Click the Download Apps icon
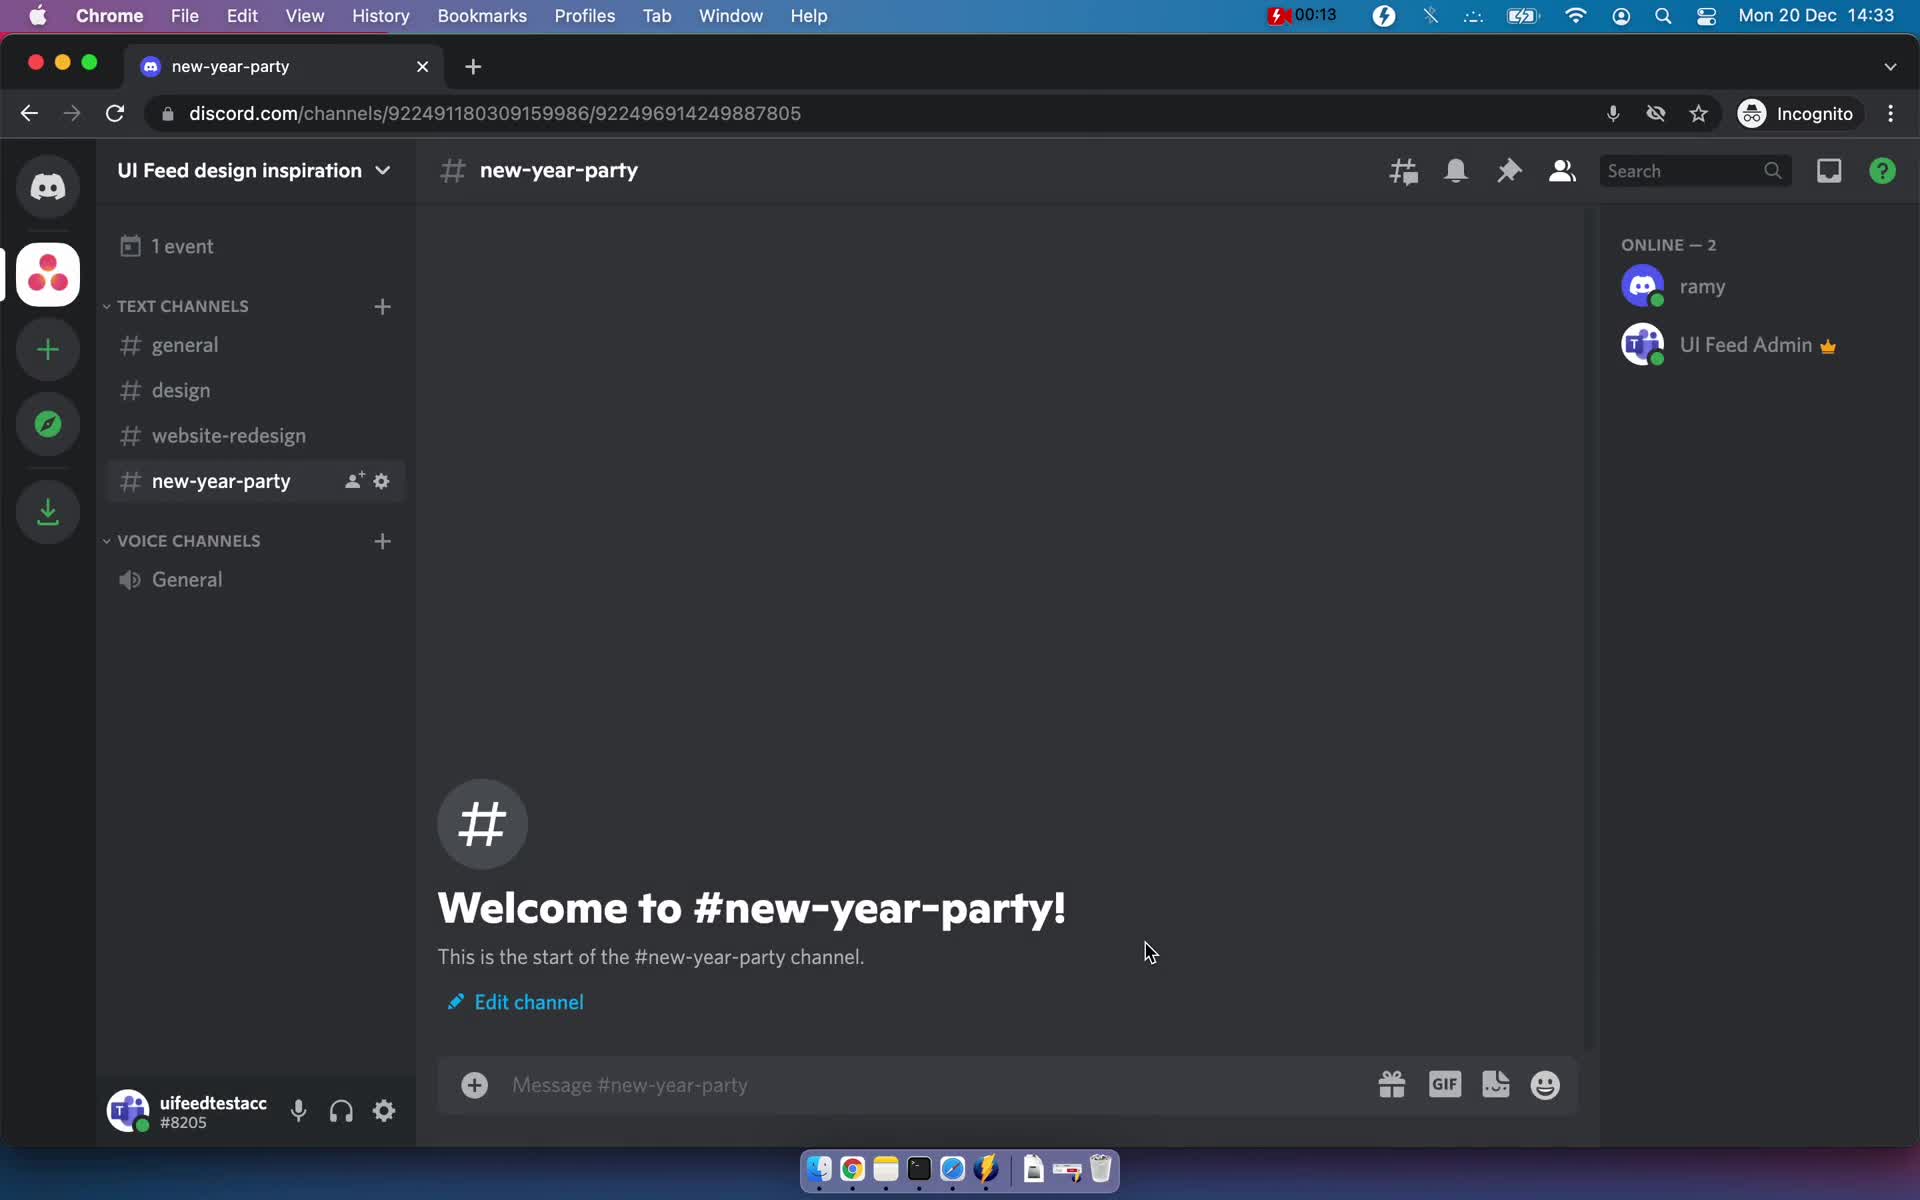The height and width of the screenshot is (1200, 1920). tap(47, 512)
